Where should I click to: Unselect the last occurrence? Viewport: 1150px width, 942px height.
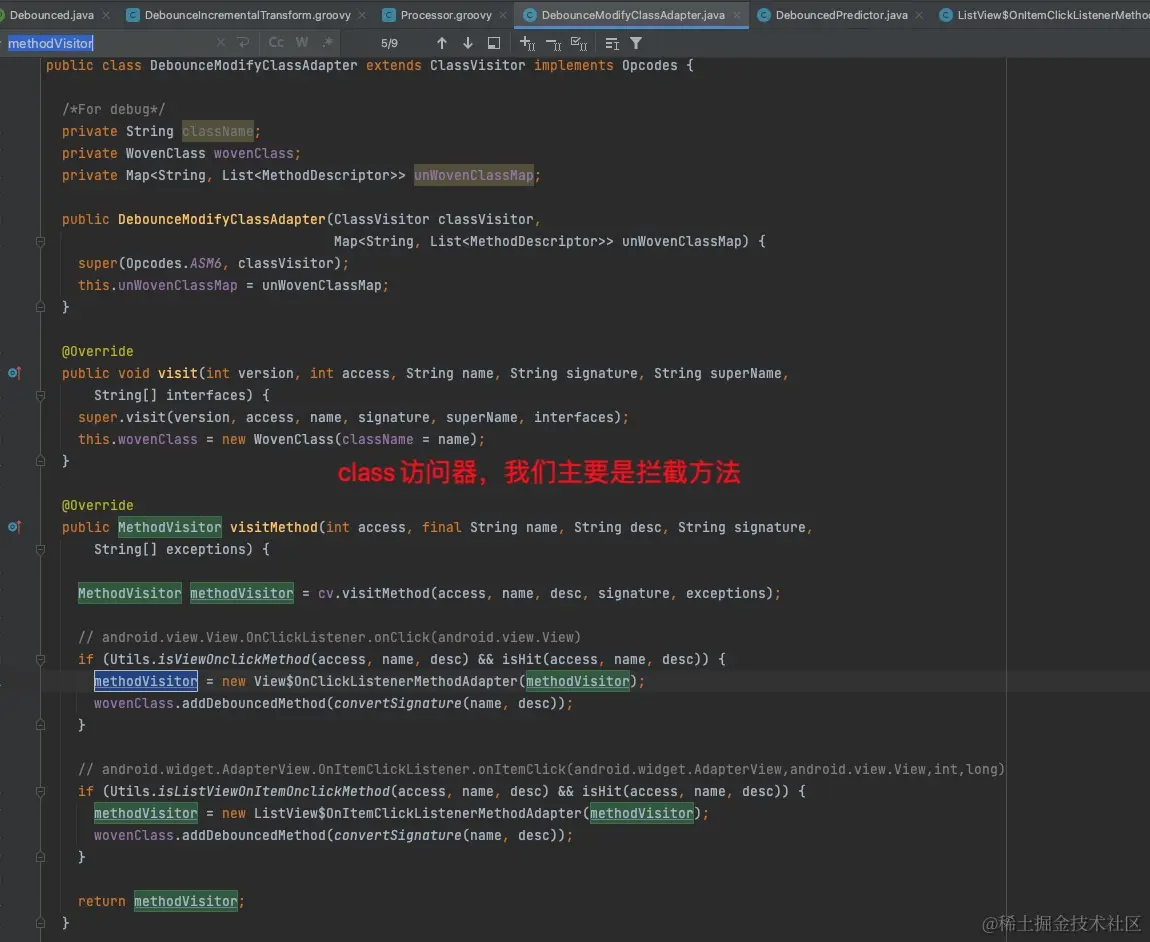(553, 44)
